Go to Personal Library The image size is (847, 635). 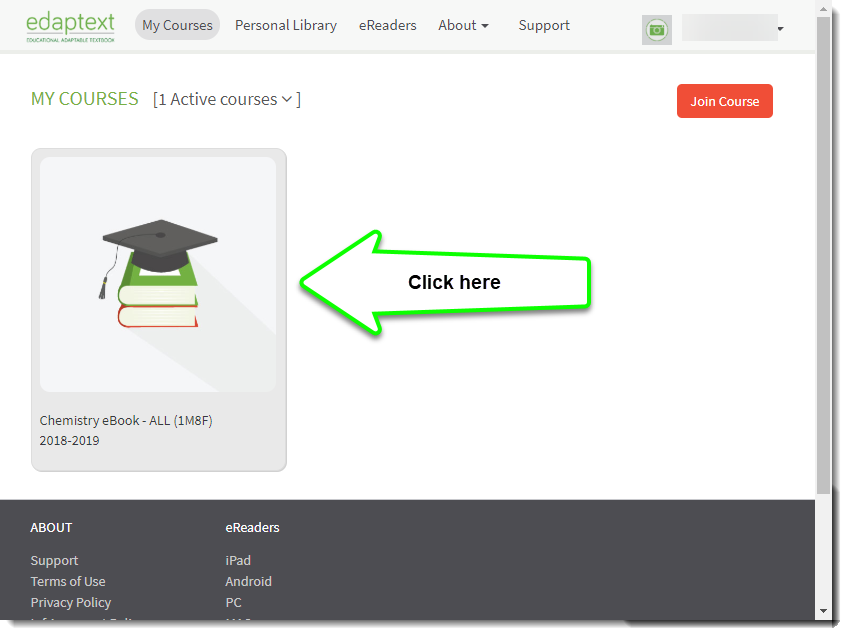pyautogui.click(x=285, y=25)
